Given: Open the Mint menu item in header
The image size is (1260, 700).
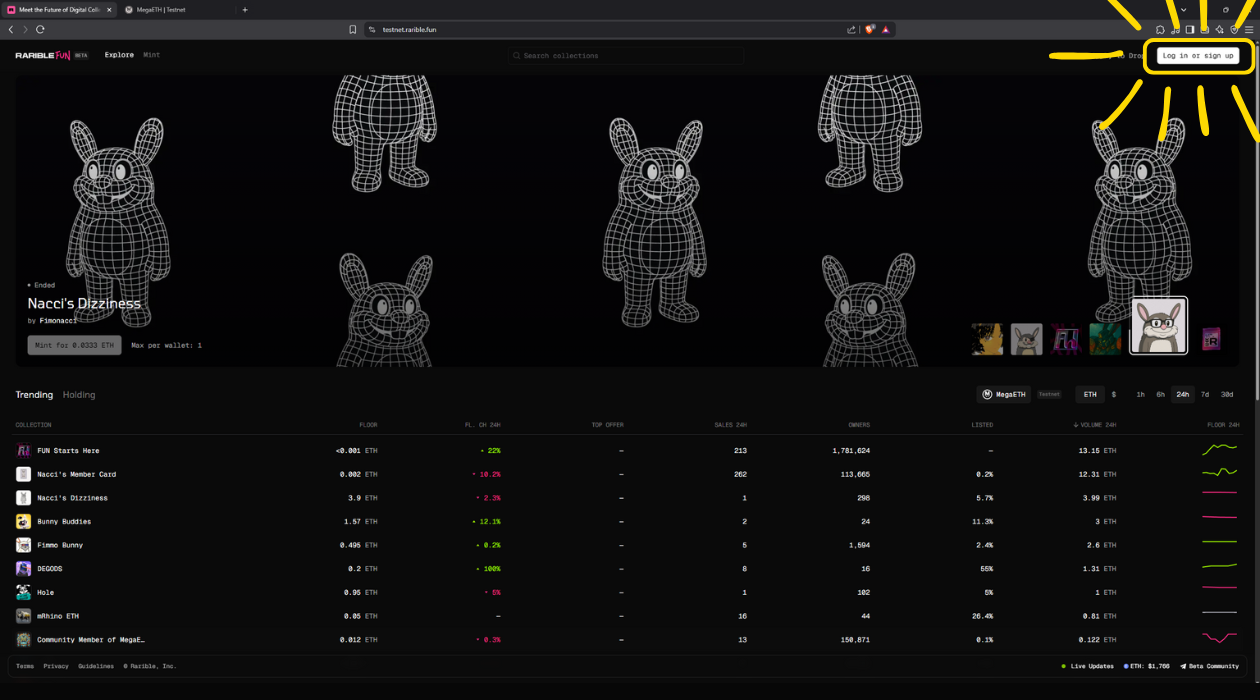Looking at the screenshot, I should click(152, 55).
